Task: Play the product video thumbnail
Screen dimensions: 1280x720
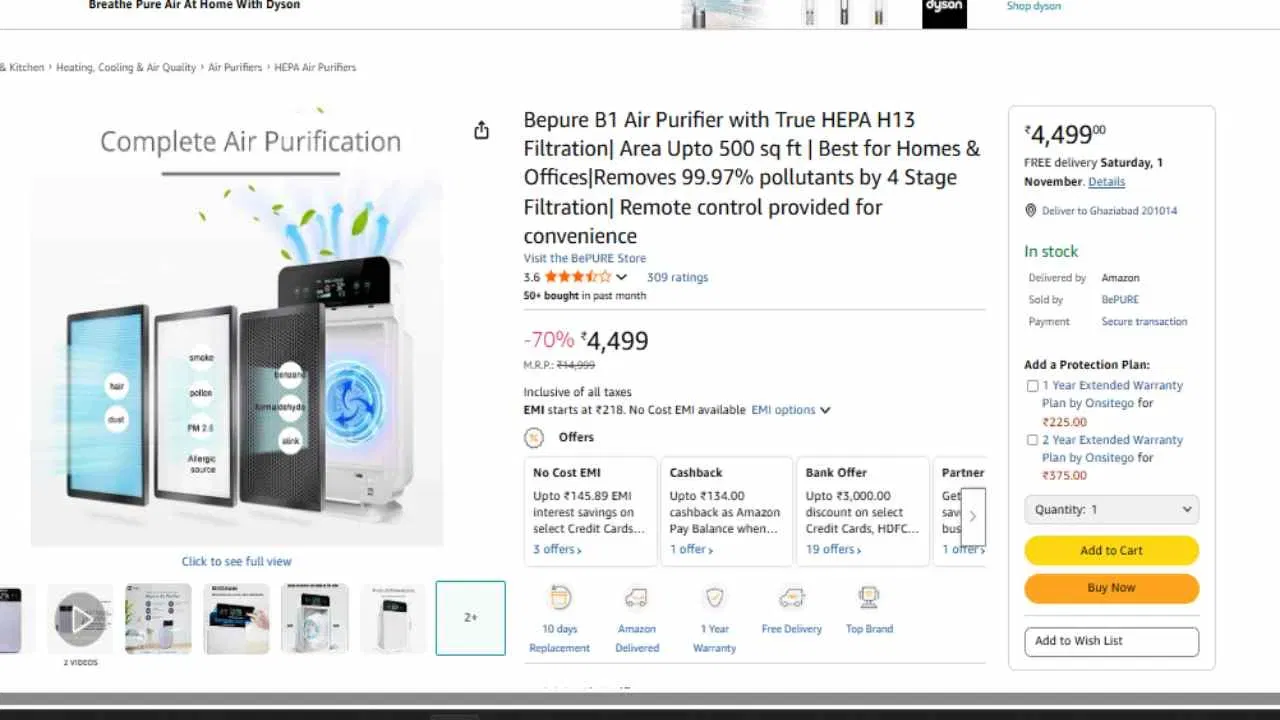Action: [80, 617]
